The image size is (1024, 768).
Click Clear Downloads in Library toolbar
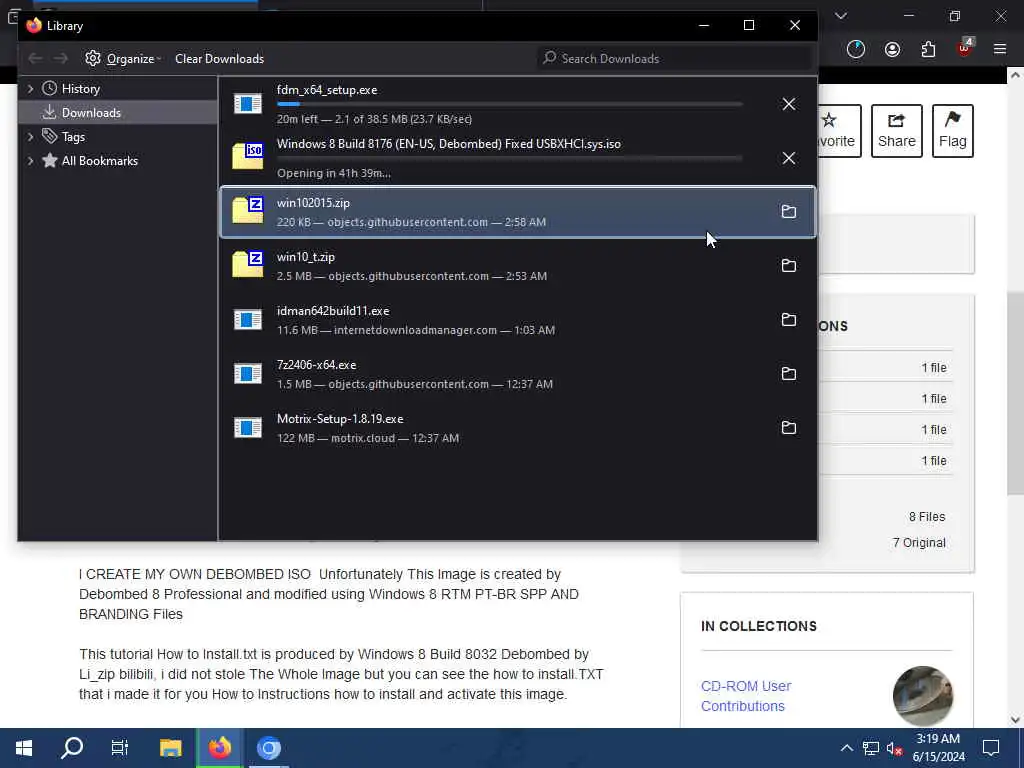click(x=219, y=59)
